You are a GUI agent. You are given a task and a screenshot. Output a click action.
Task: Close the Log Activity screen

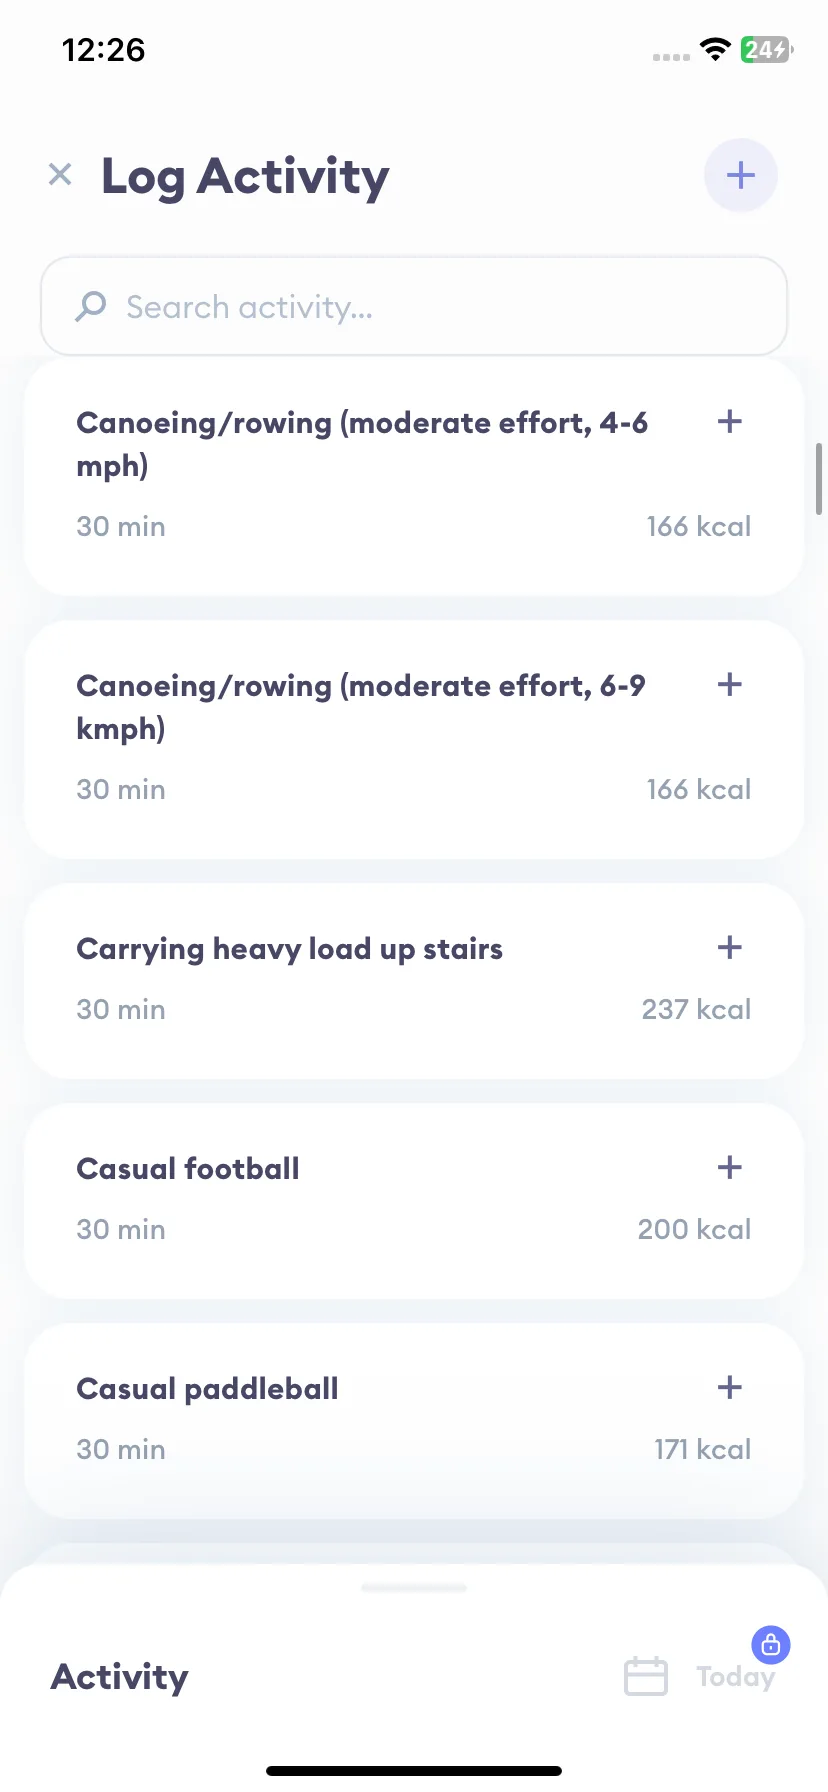pos(60,175)
